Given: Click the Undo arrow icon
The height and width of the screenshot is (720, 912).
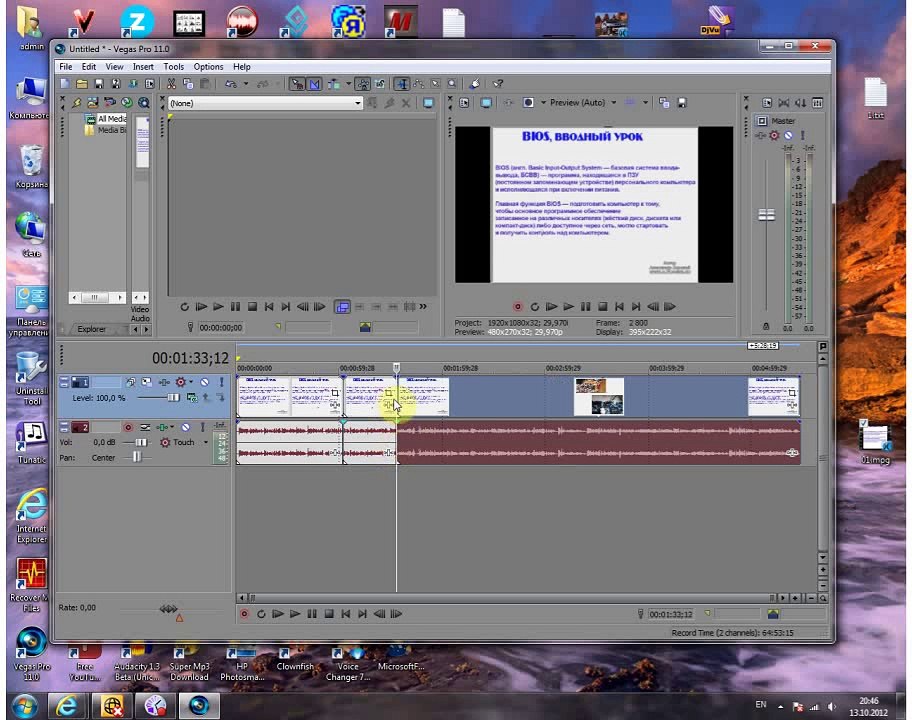Looking at the screenshot, I should pos(231,84).
